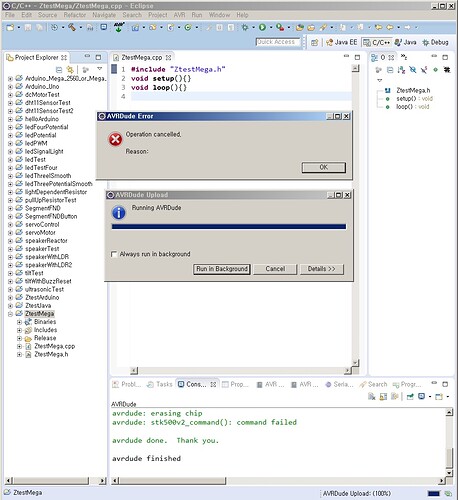Click Cancel in AVRDude Upload dialog

275,269
